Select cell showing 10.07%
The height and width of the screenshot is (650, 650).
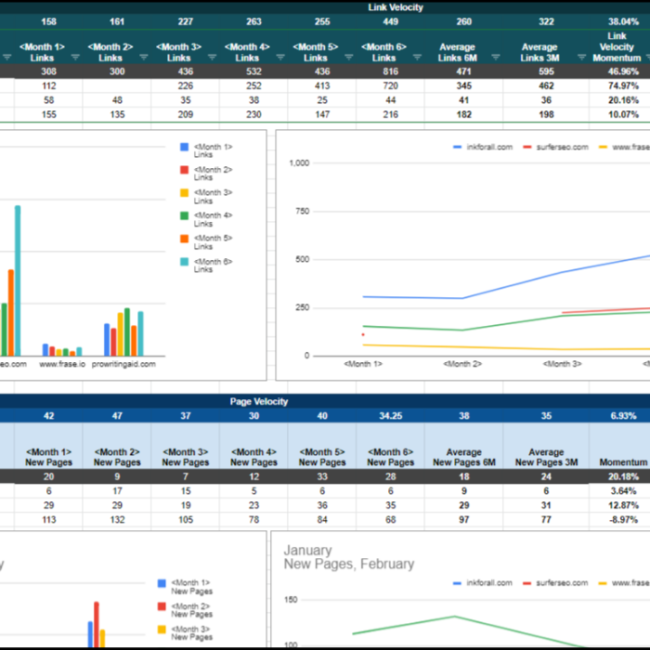pyautogui.click(x=623, y=114)
